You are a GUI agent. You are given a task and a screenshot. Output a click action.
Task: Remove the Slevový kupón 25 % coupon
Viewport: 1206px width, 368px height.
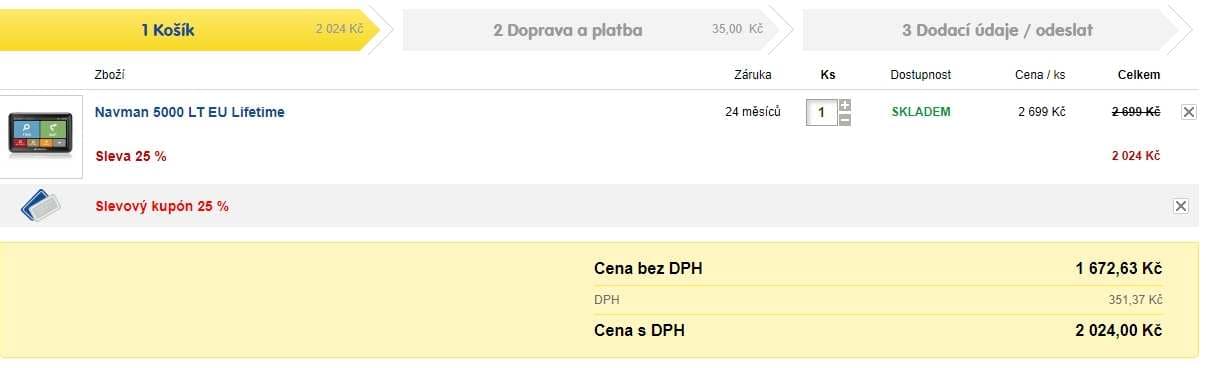click(x=1180, y=206)
